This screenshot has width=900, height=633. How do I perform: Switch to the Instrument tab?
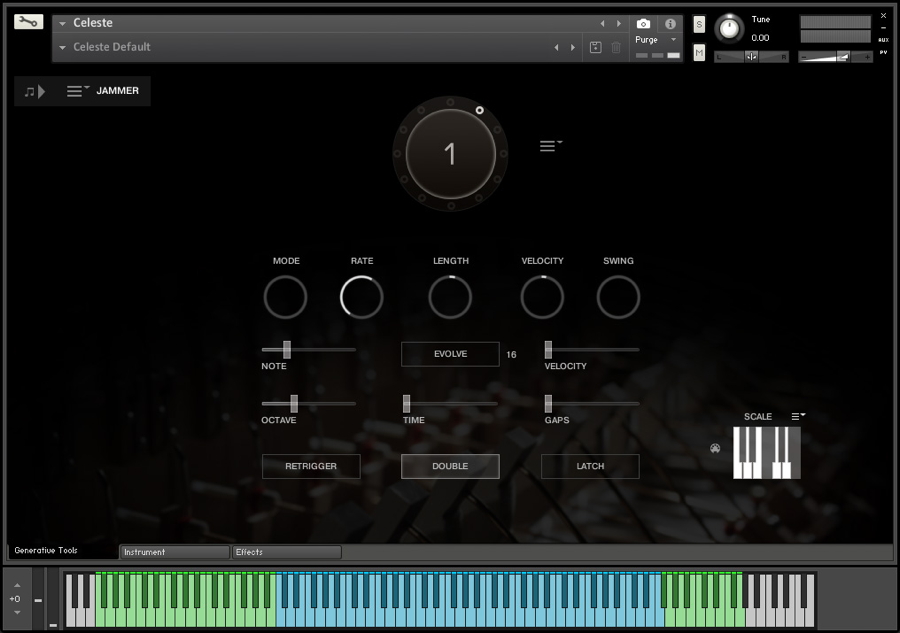174,552
